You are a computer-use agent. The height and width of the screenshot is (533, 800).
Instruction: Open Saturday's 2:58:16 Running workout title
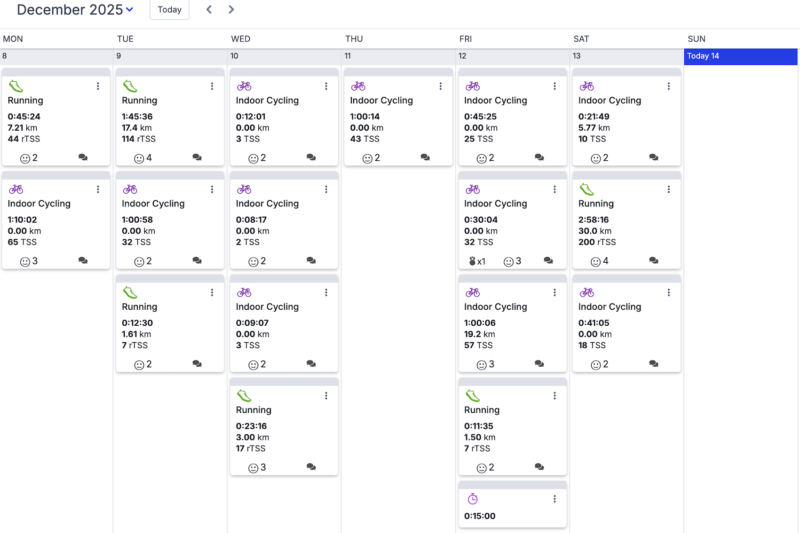tap(603, 204)
